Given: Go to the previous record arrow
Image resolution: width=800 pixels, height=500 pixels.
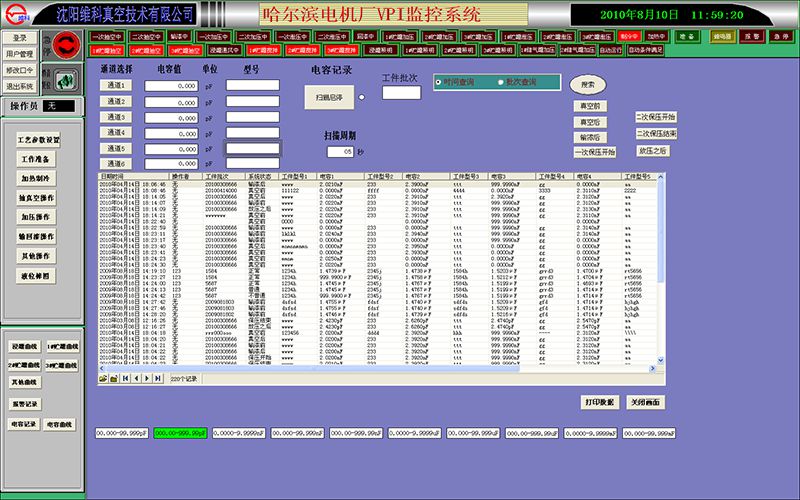Looking at the screenshot, I should coord(136,378).
